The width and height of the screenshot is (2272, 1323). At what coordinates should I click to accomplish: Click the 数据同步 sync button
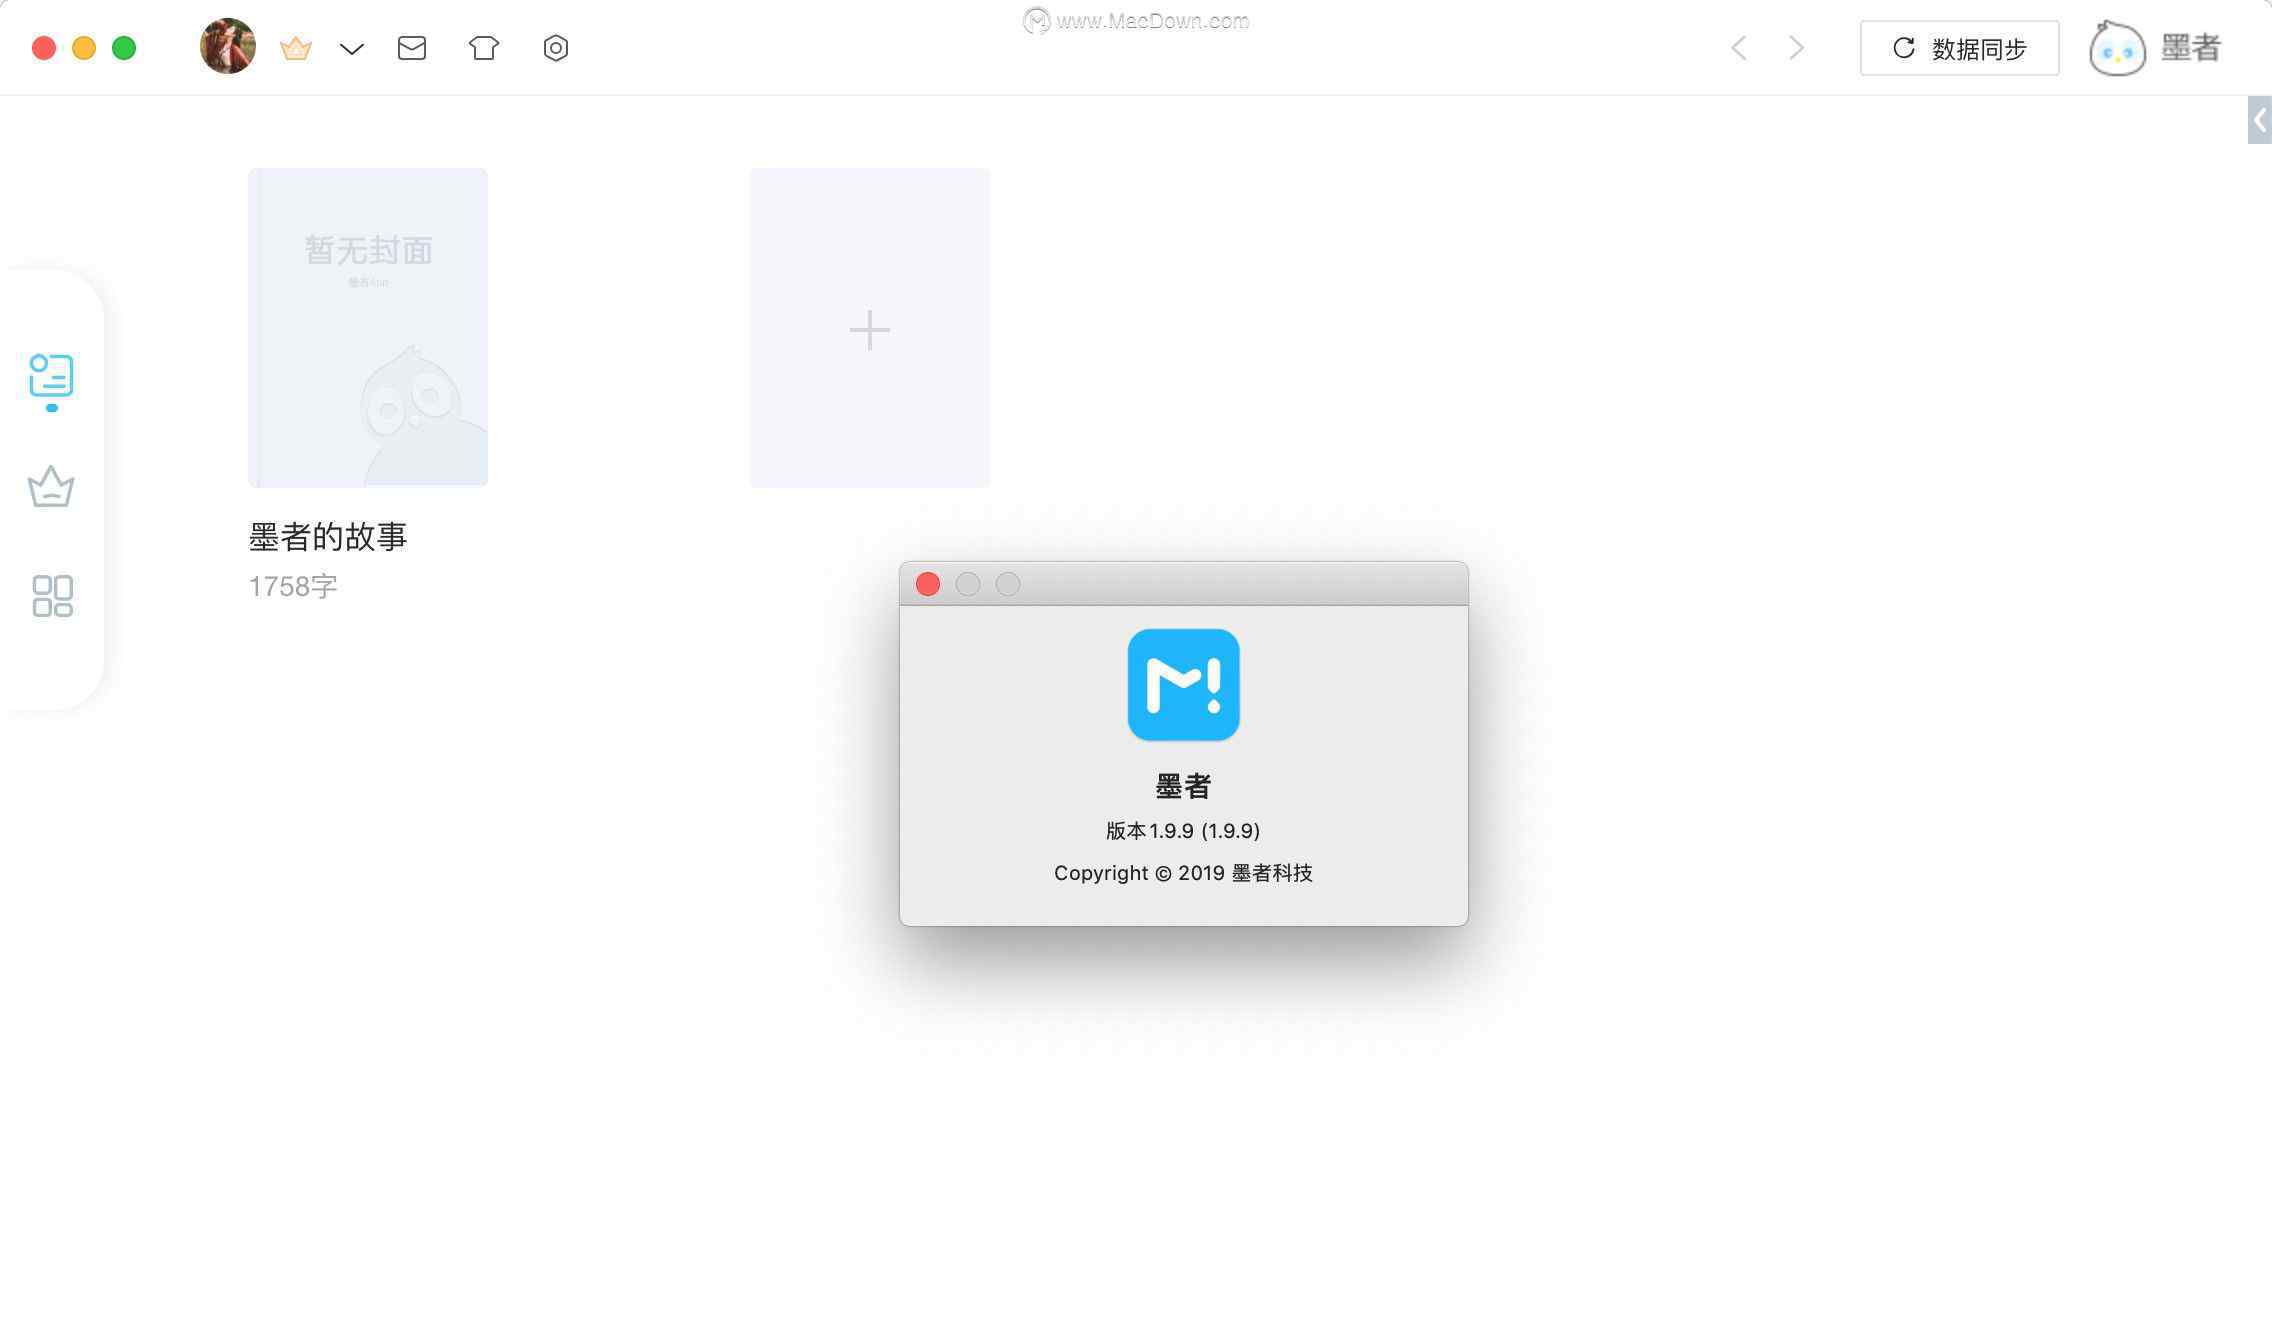tap(1959, 48)
